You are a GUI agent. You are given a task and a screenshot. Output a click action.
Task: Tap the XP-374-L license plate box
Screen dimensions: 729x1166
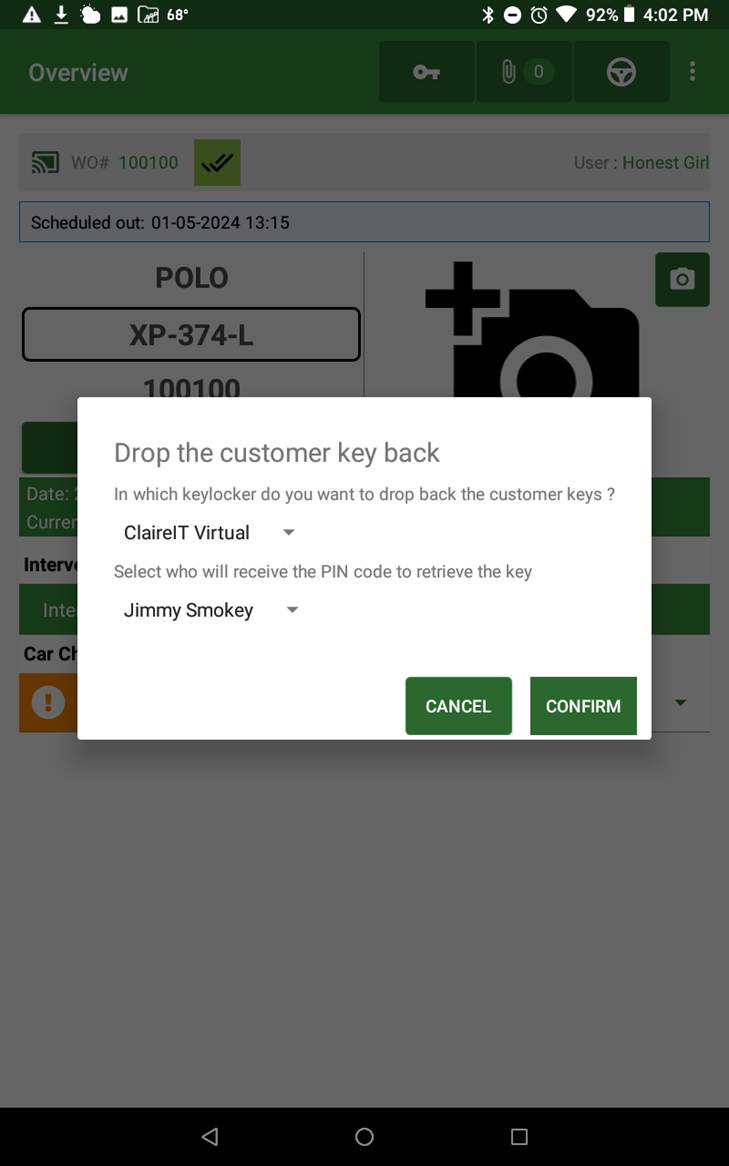pyautogui.click(x=191, y=335)
